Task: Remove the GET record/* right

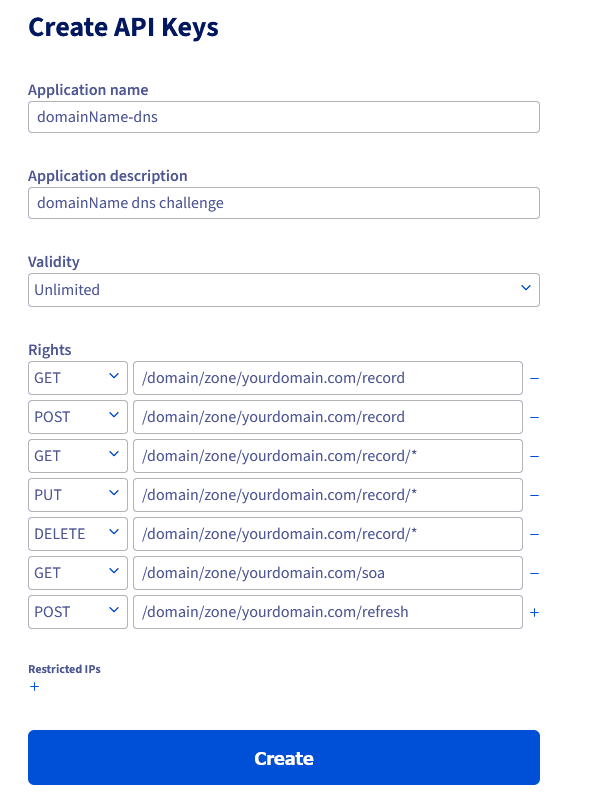Action: click(x=534, y=456)
